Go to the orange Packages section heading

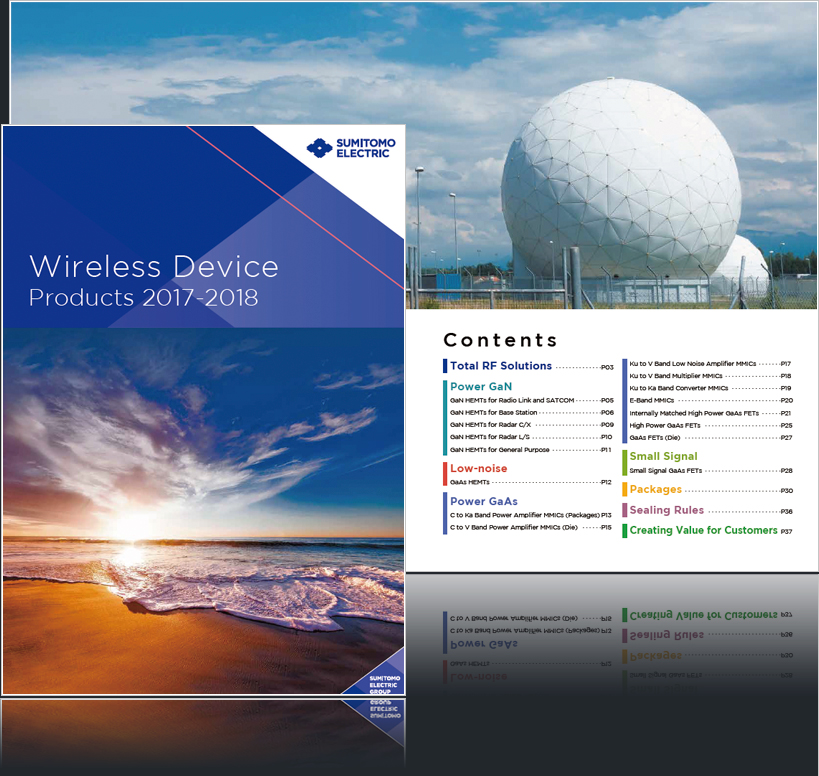656,489
